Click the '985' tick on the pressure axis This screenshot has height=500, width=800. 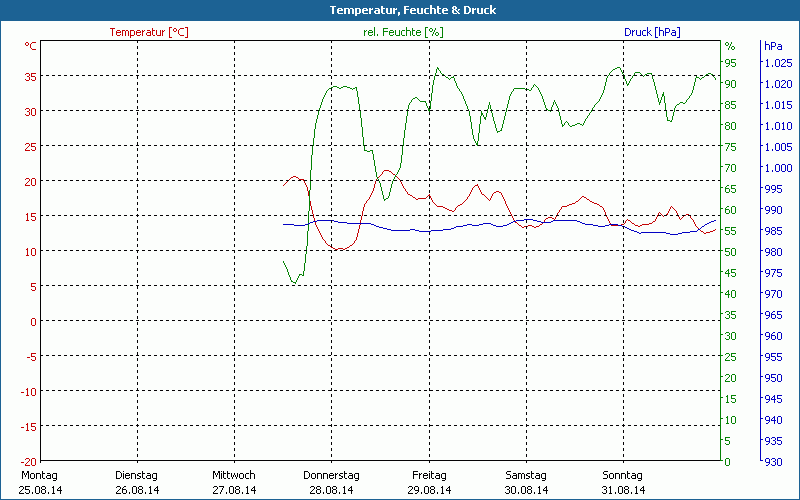tap(773, 231)
